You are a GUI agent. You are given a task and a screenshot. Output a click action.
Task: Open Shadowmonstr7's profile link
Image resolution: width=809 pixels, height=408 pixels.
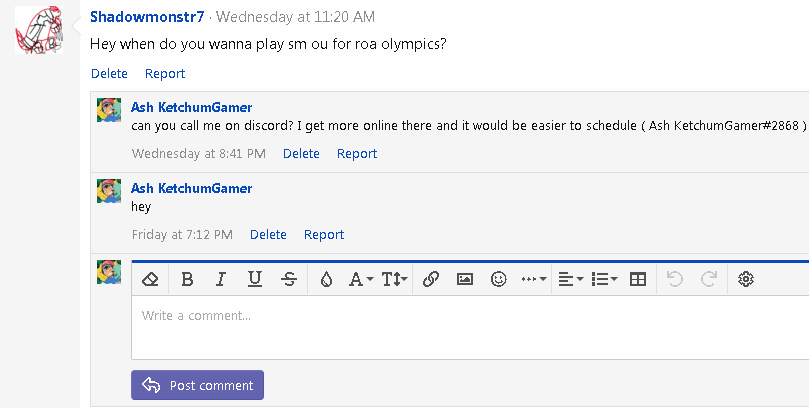147,17
